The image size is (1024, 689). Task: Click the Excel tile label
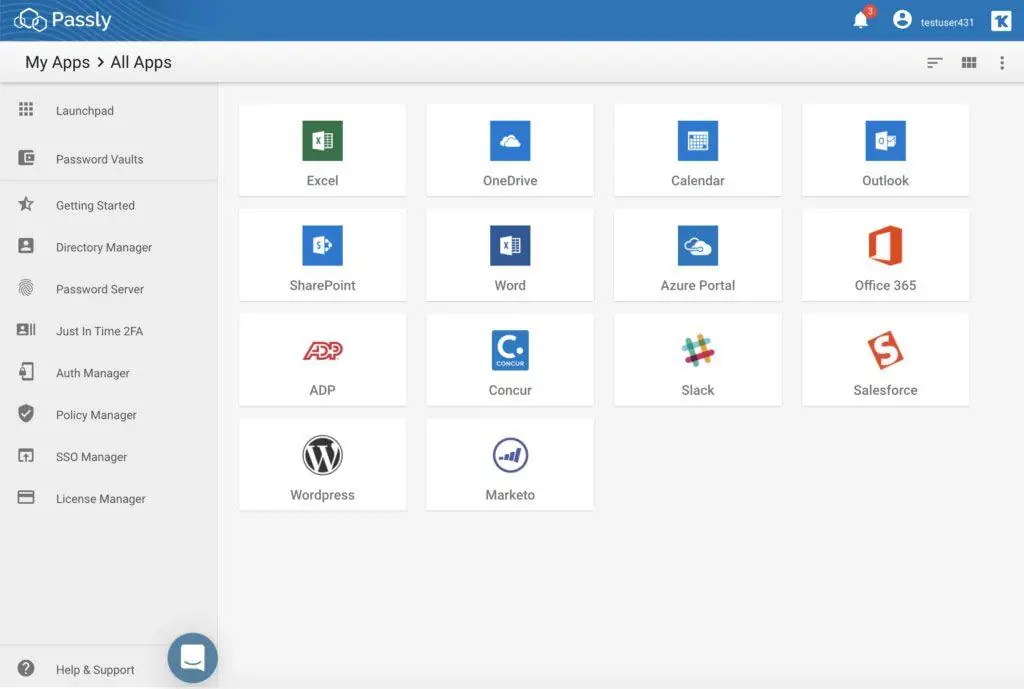[x=323, y=180]
